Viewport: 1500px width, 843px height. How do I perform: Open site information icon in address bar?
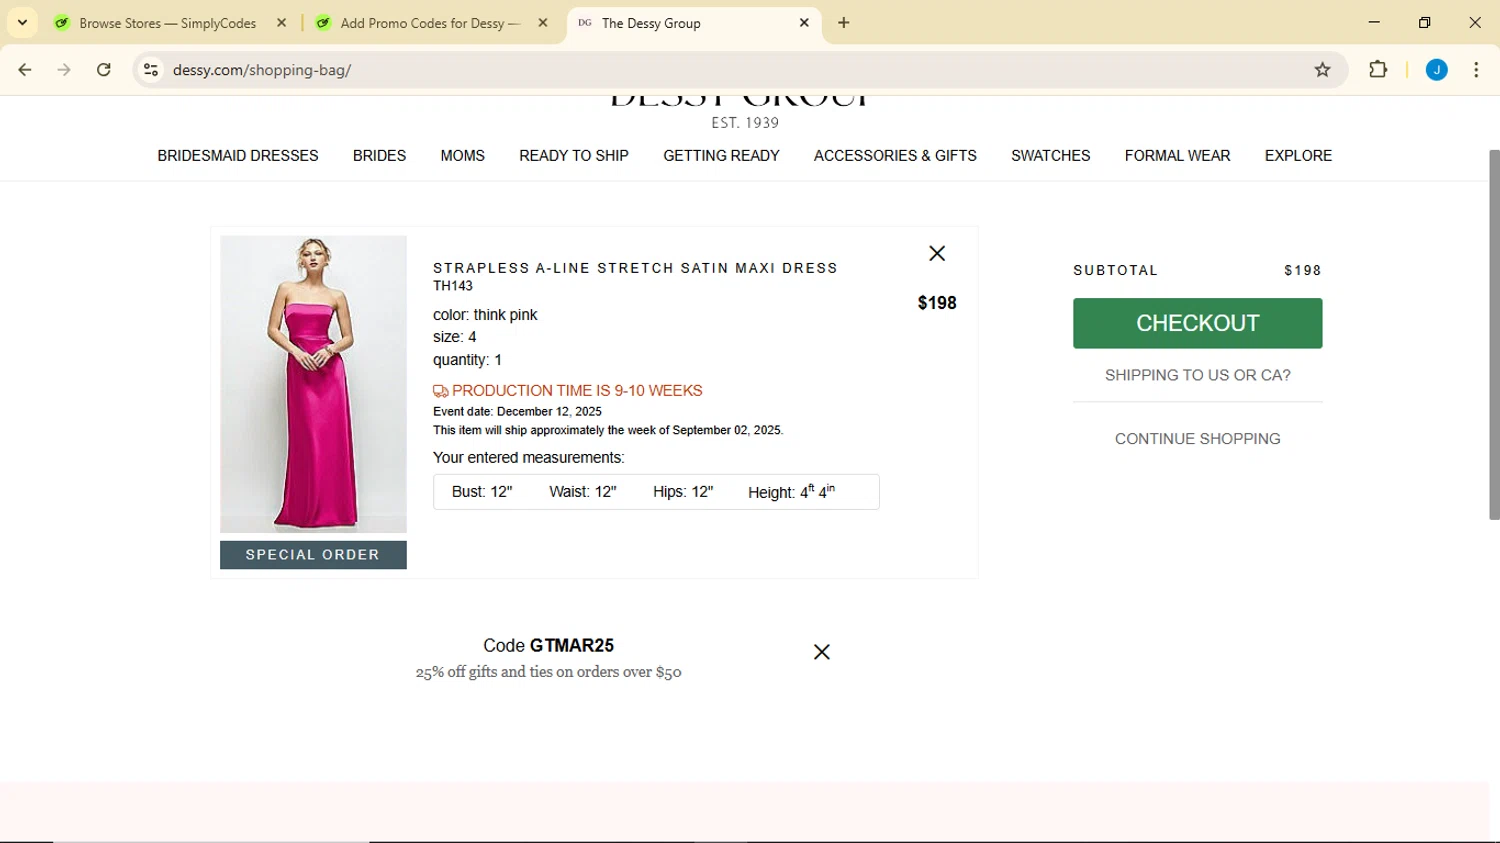151,70
